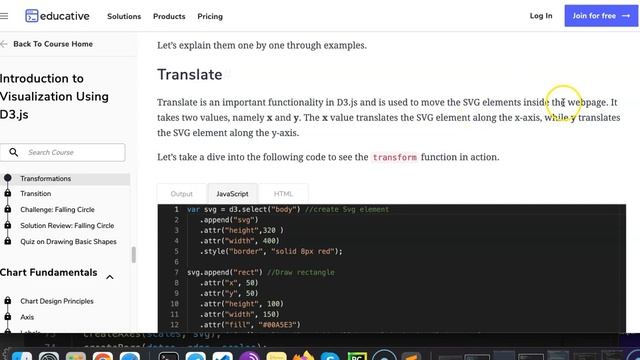Open PyCharm from the dock

coord(357,356)
